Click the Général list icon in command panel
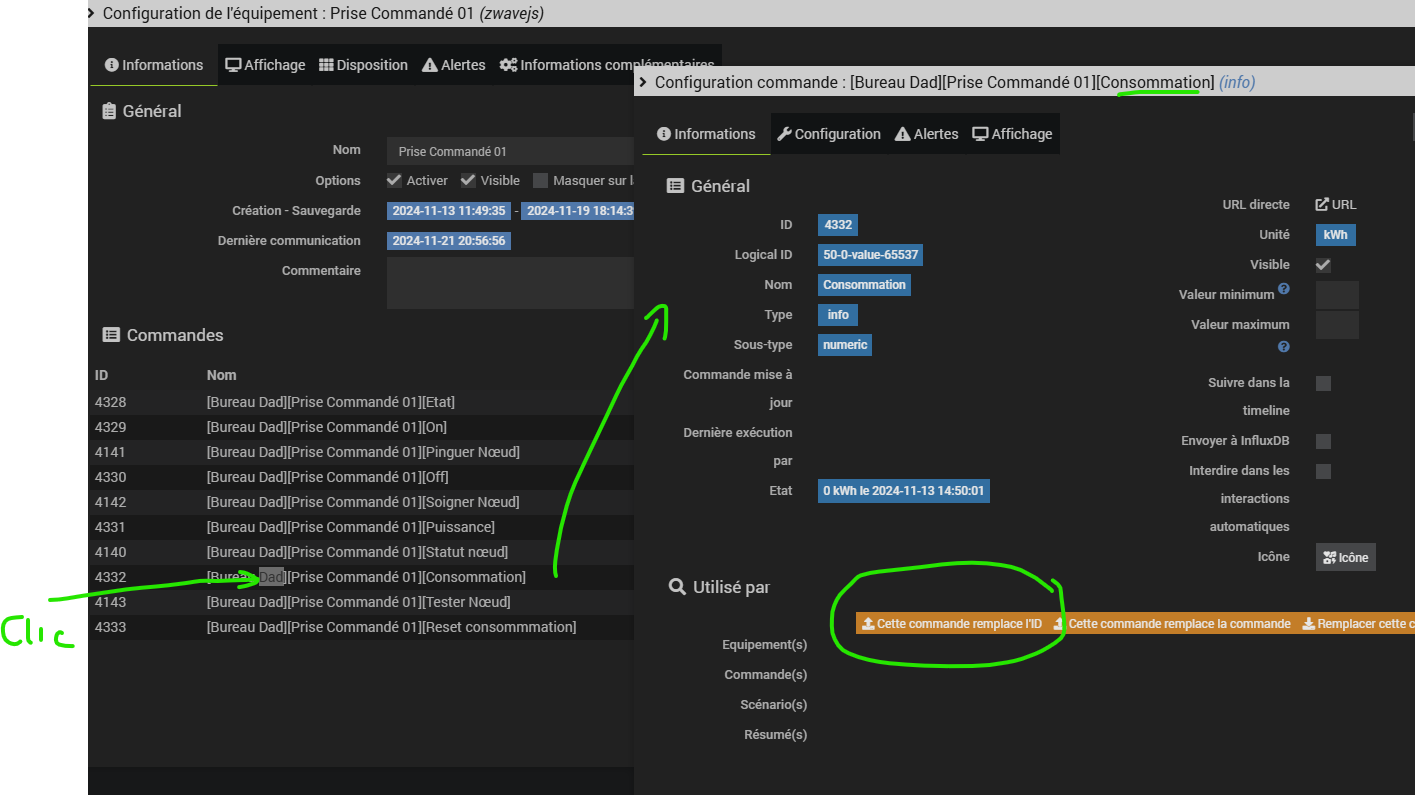This screenshot has width=1415, height=795. (x=676, y=186)
